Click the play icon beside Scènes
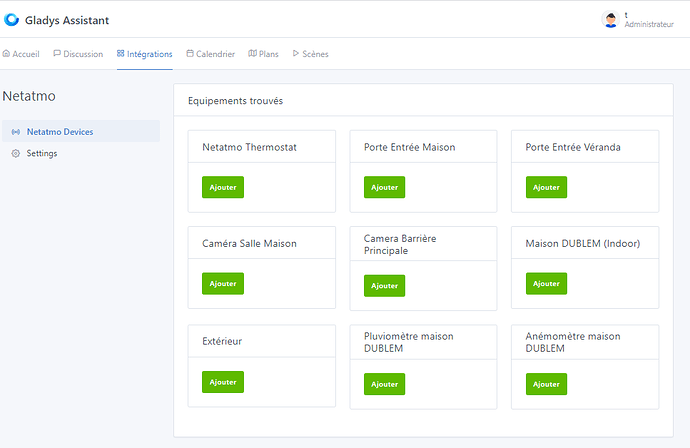Screen dimensions: 690x448 [296, 53]
